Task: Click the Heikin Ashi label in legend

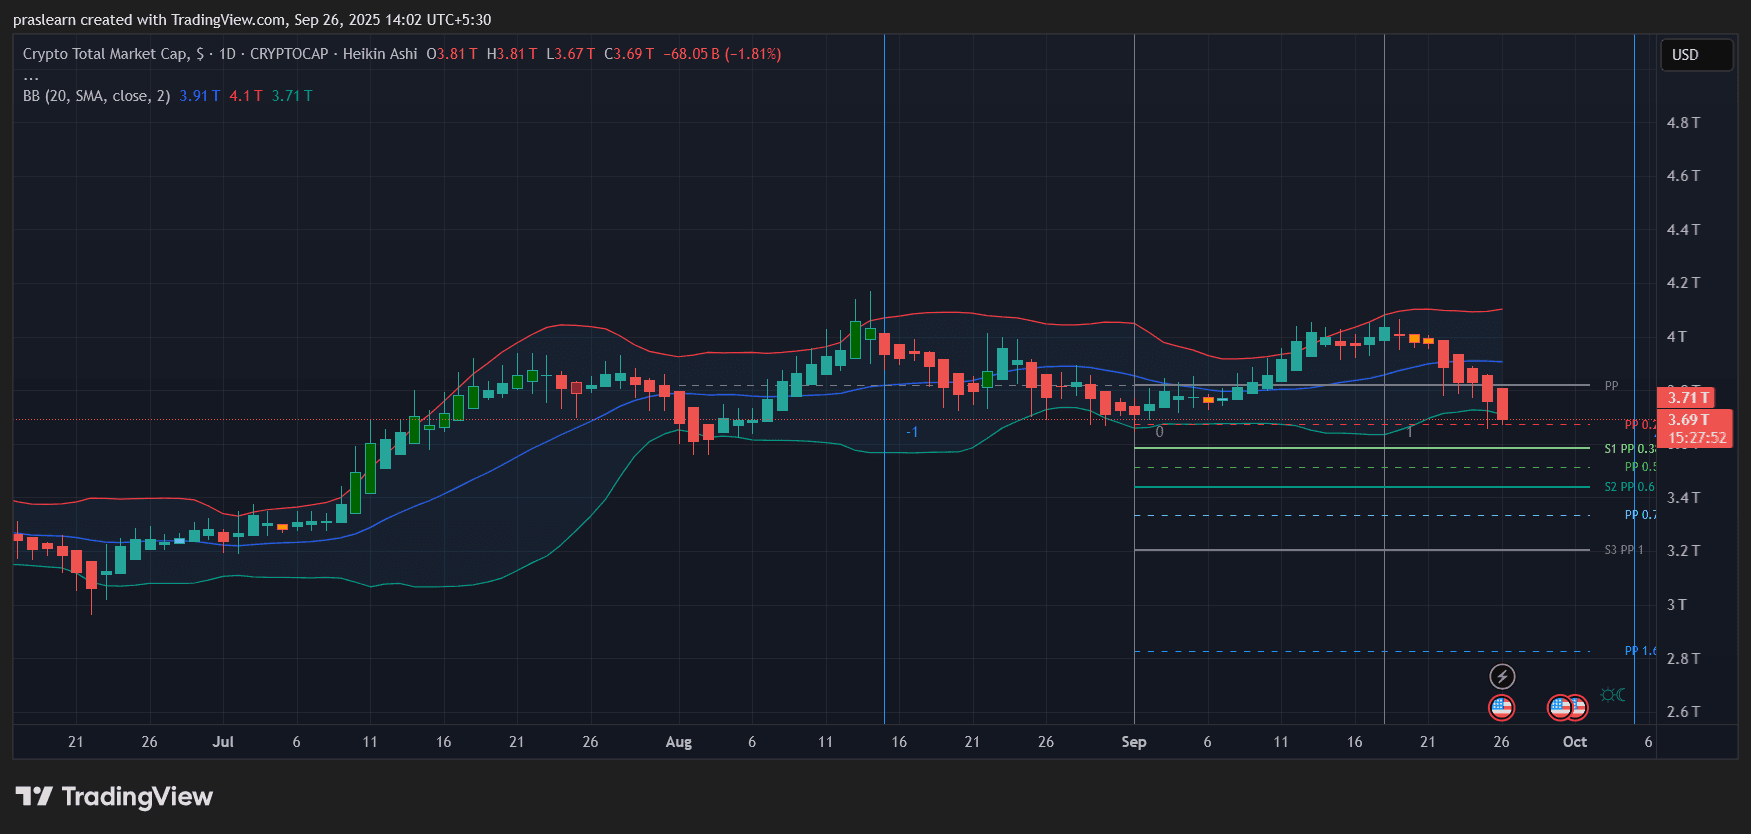Action: 380,54
